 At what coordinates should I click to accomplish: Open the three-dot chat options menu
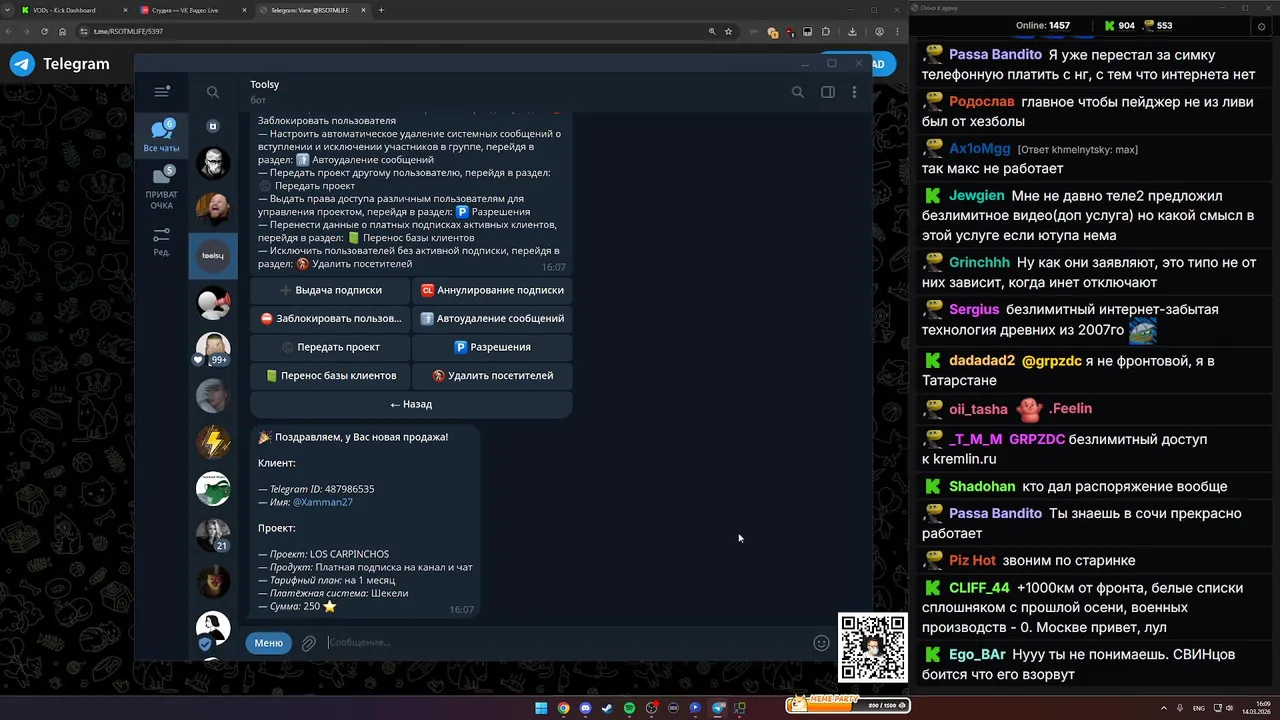coord(854,92)
